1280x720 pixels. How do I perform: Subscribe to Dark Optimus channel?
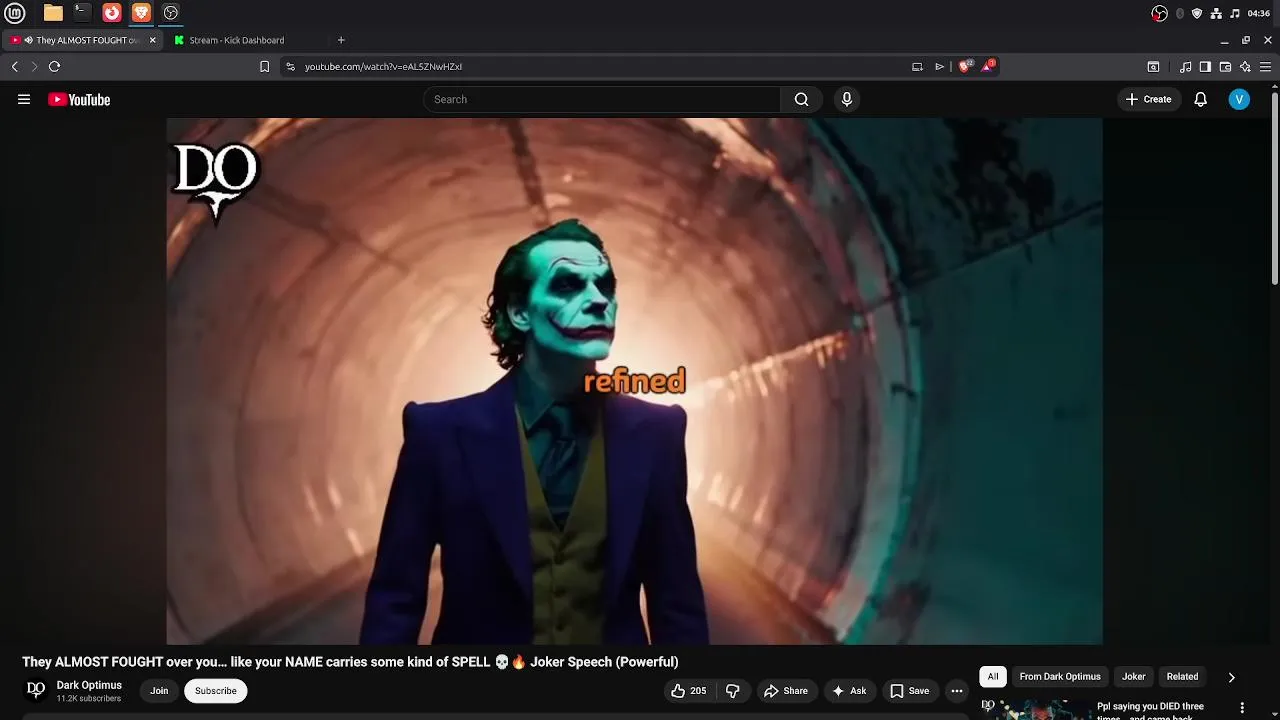[x=216, y=691]
